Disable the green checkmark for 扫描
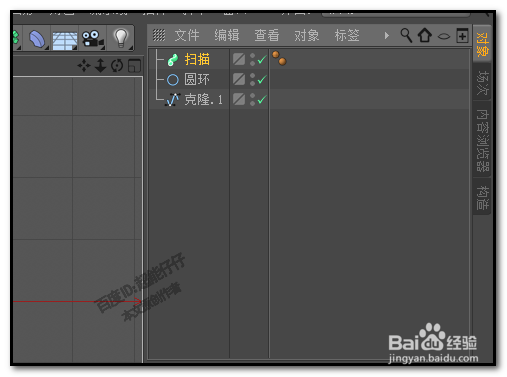Viewport: 507px width, 377px height. [262, 60]
